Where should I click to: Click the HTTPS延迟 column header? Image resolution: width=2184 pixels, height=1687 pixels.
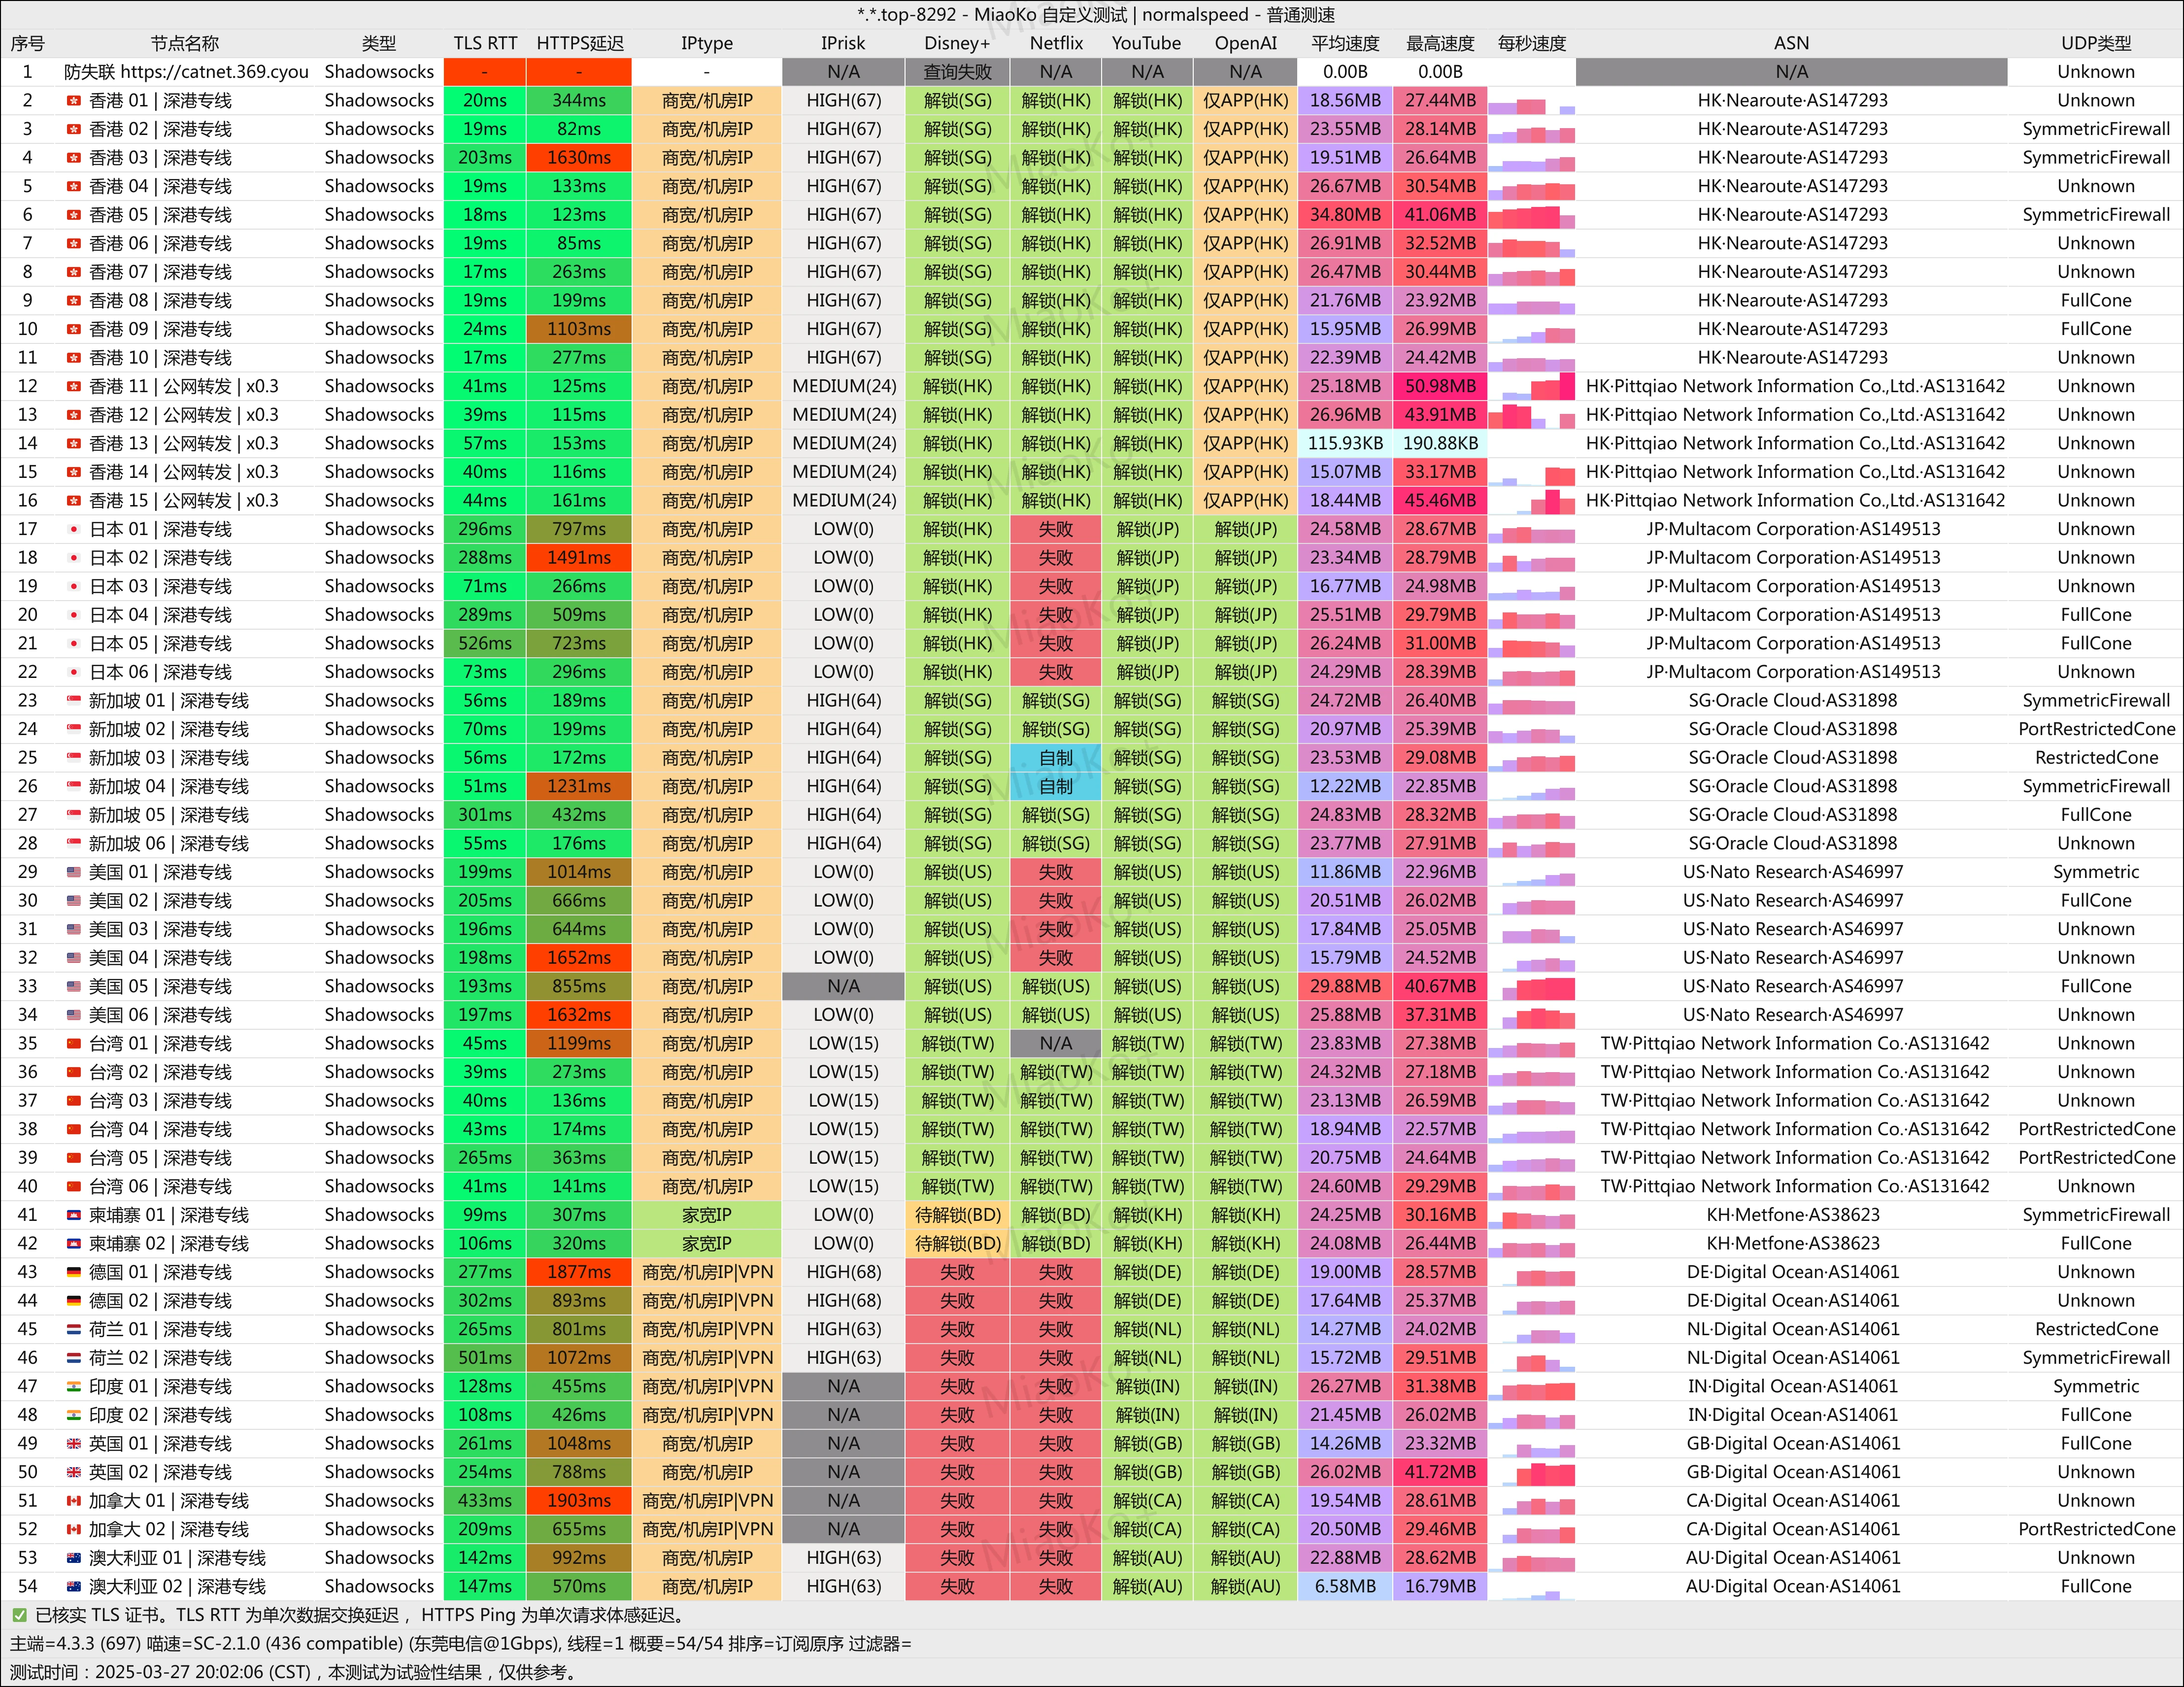point(579,43)
